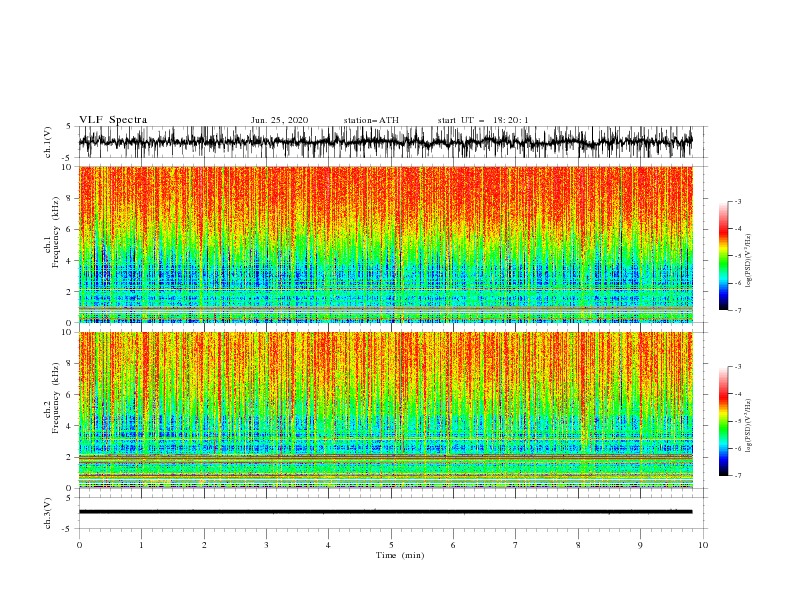Click the "station=ATH" label

[x=371, y=120]
